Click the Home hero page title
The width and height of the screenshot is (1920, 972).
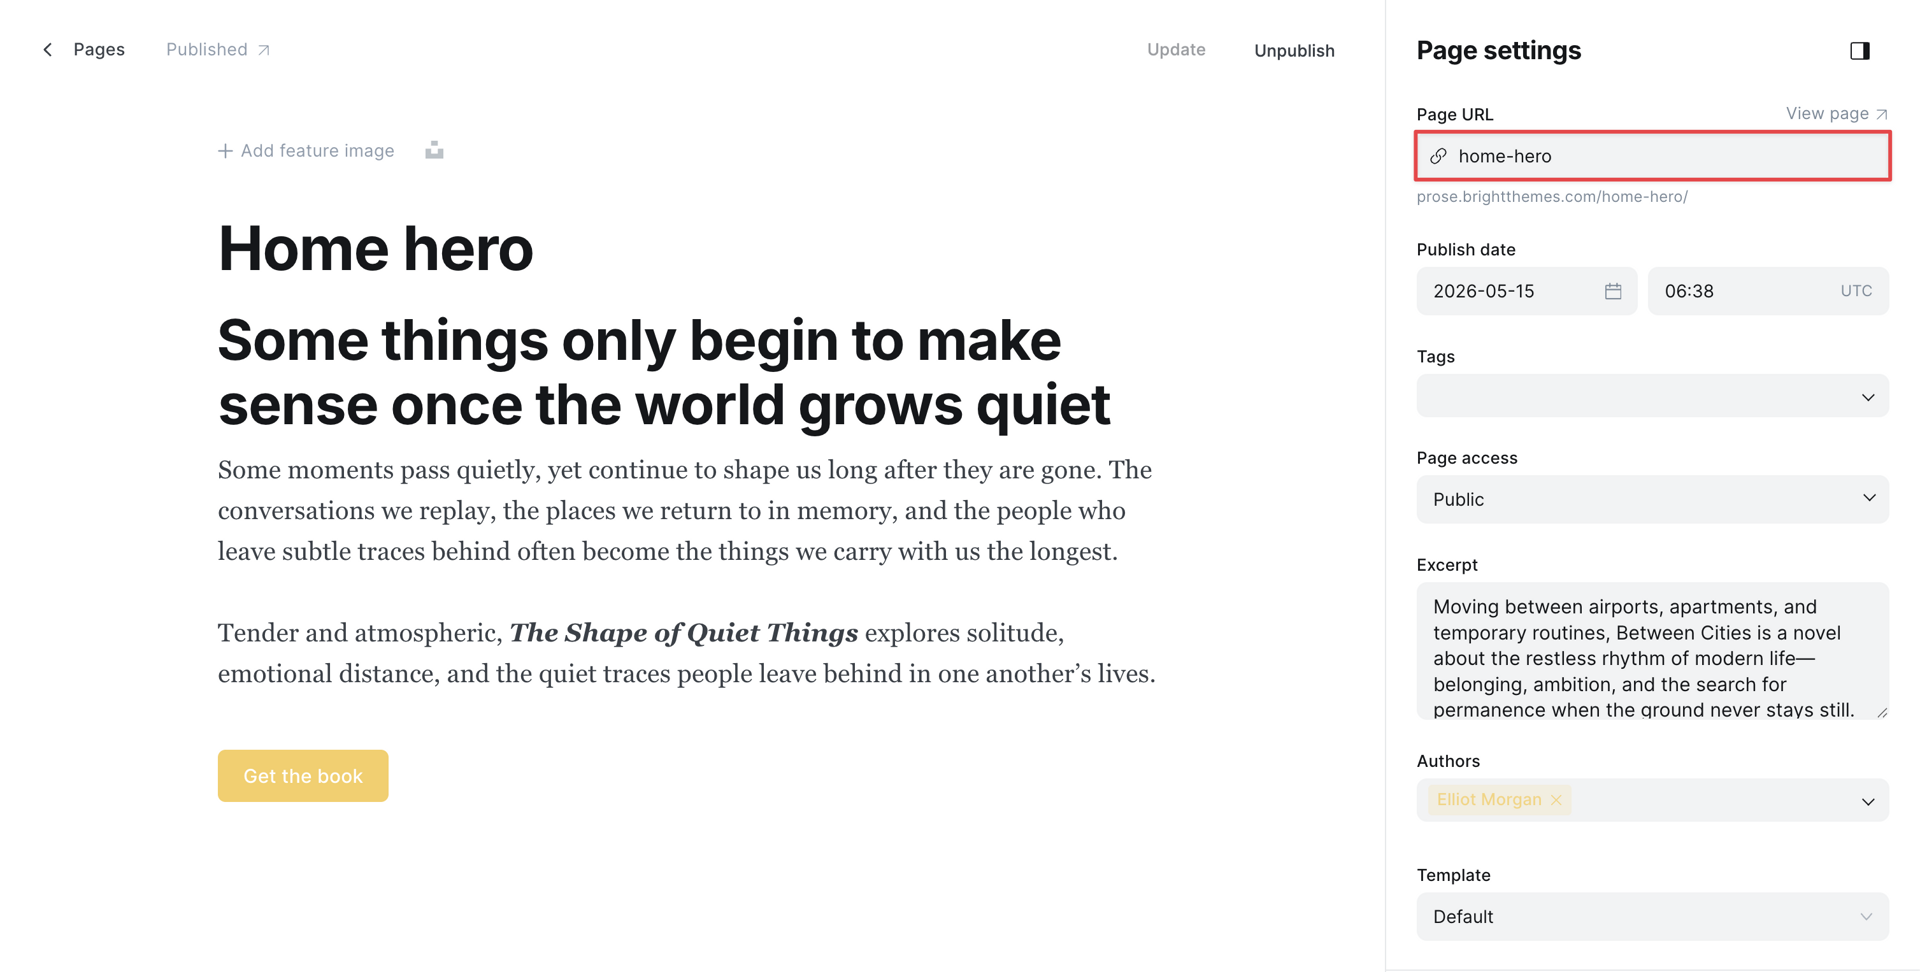[x=376, y=249]
